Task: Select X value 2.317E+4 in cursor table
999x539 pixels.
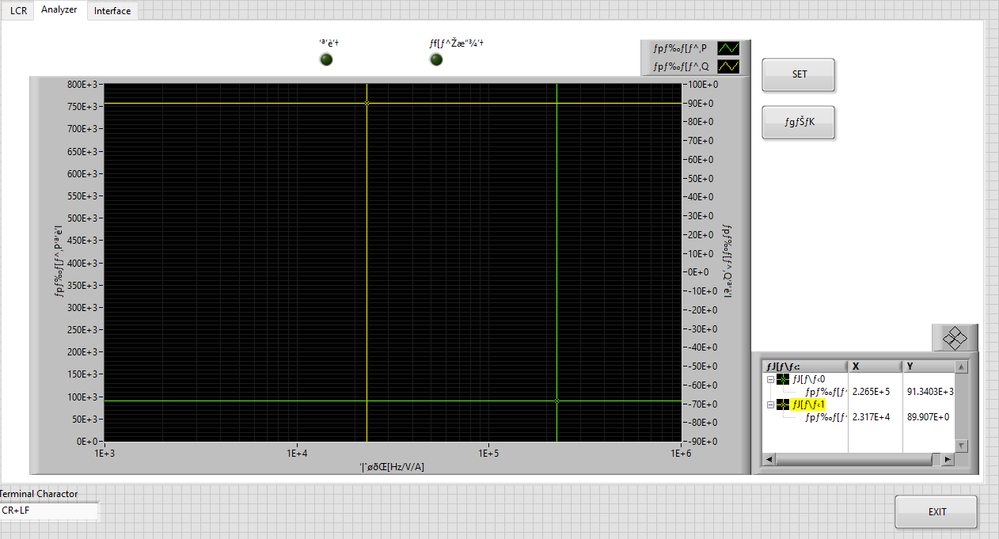Action: [871, 417]
